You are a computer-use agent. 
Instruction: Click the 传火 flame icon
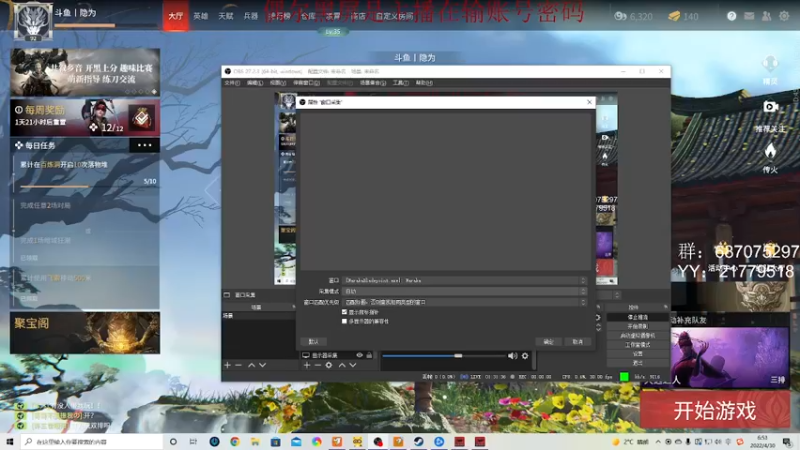770,151
